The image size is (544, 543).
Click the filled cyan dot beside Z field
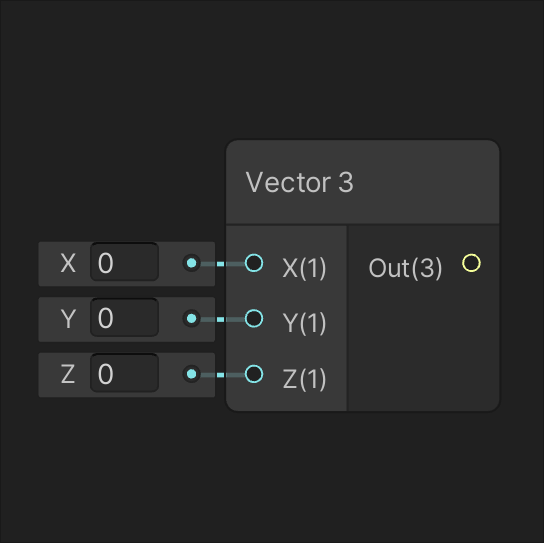pos(192,374)
